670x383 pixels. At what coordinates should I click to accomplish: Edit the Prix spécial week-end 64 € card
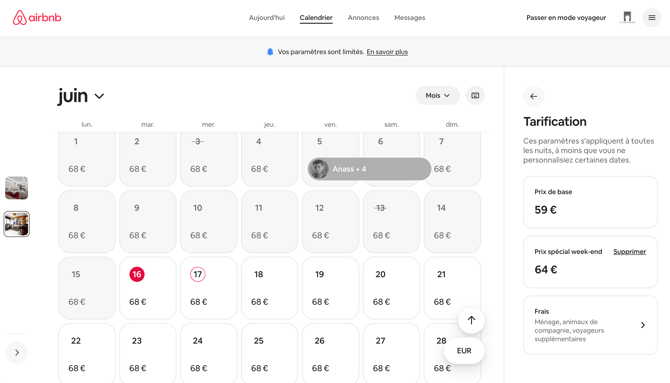(x=590, y=262)
